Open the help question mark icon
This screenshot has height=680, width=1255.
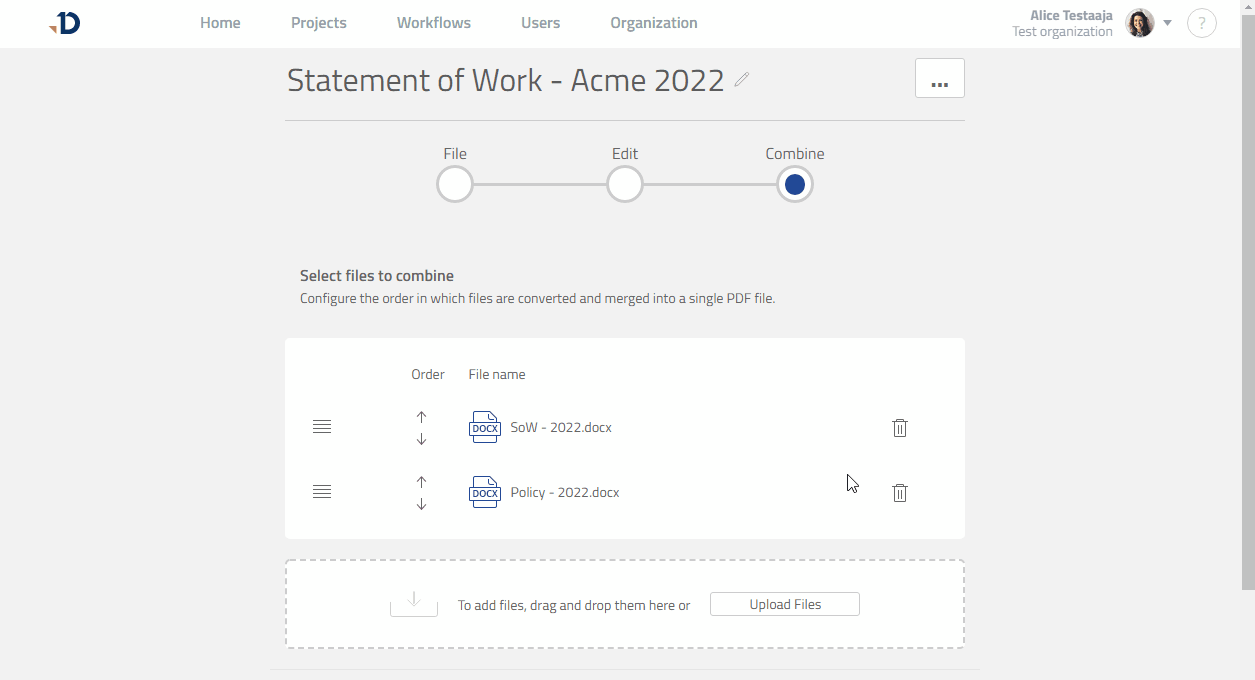pyautogui.click(x=1201, y=23)
